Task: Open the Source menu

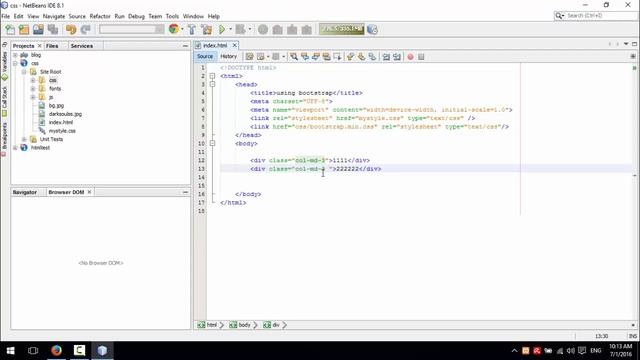Action: click(x=77, y=16)
